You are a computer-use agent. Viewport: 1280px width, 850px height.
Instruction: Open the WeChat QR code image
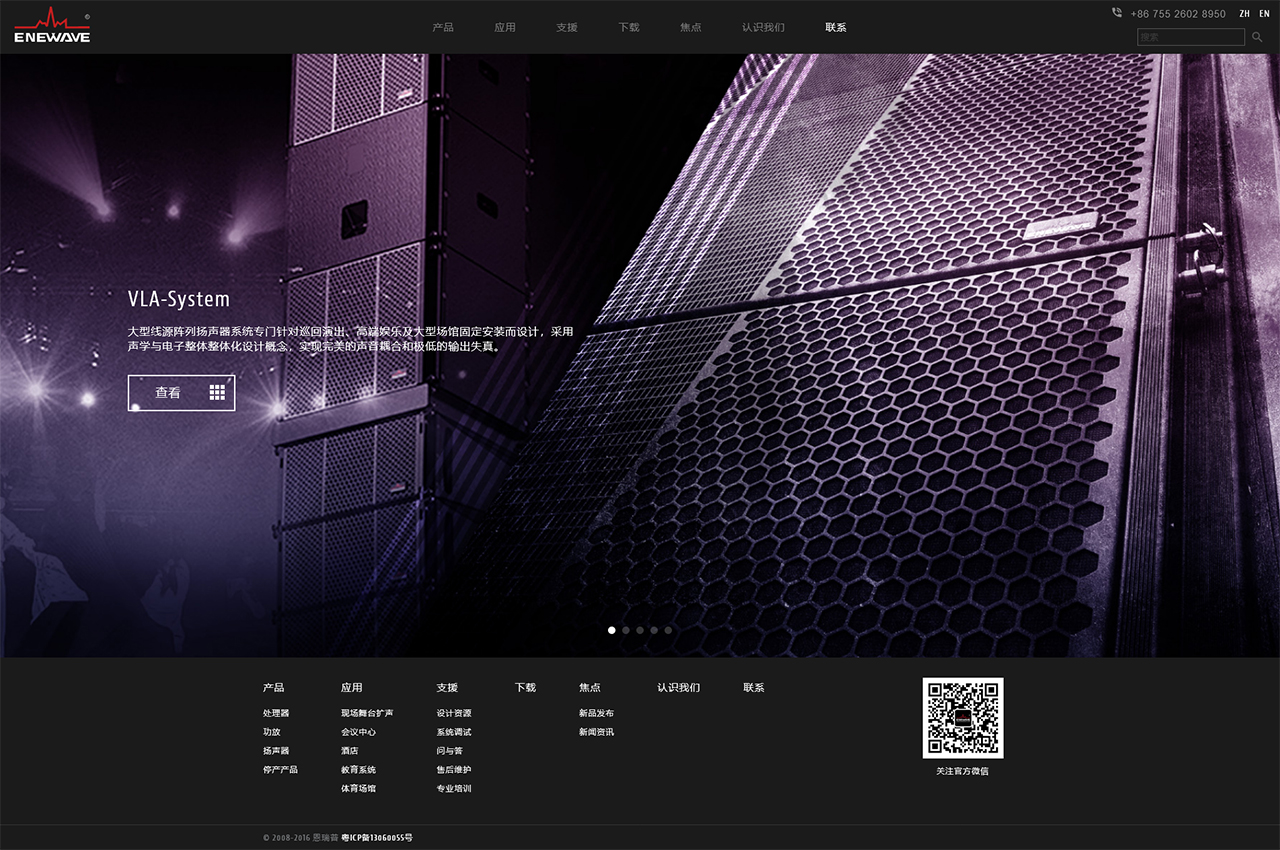click(962, 718)
